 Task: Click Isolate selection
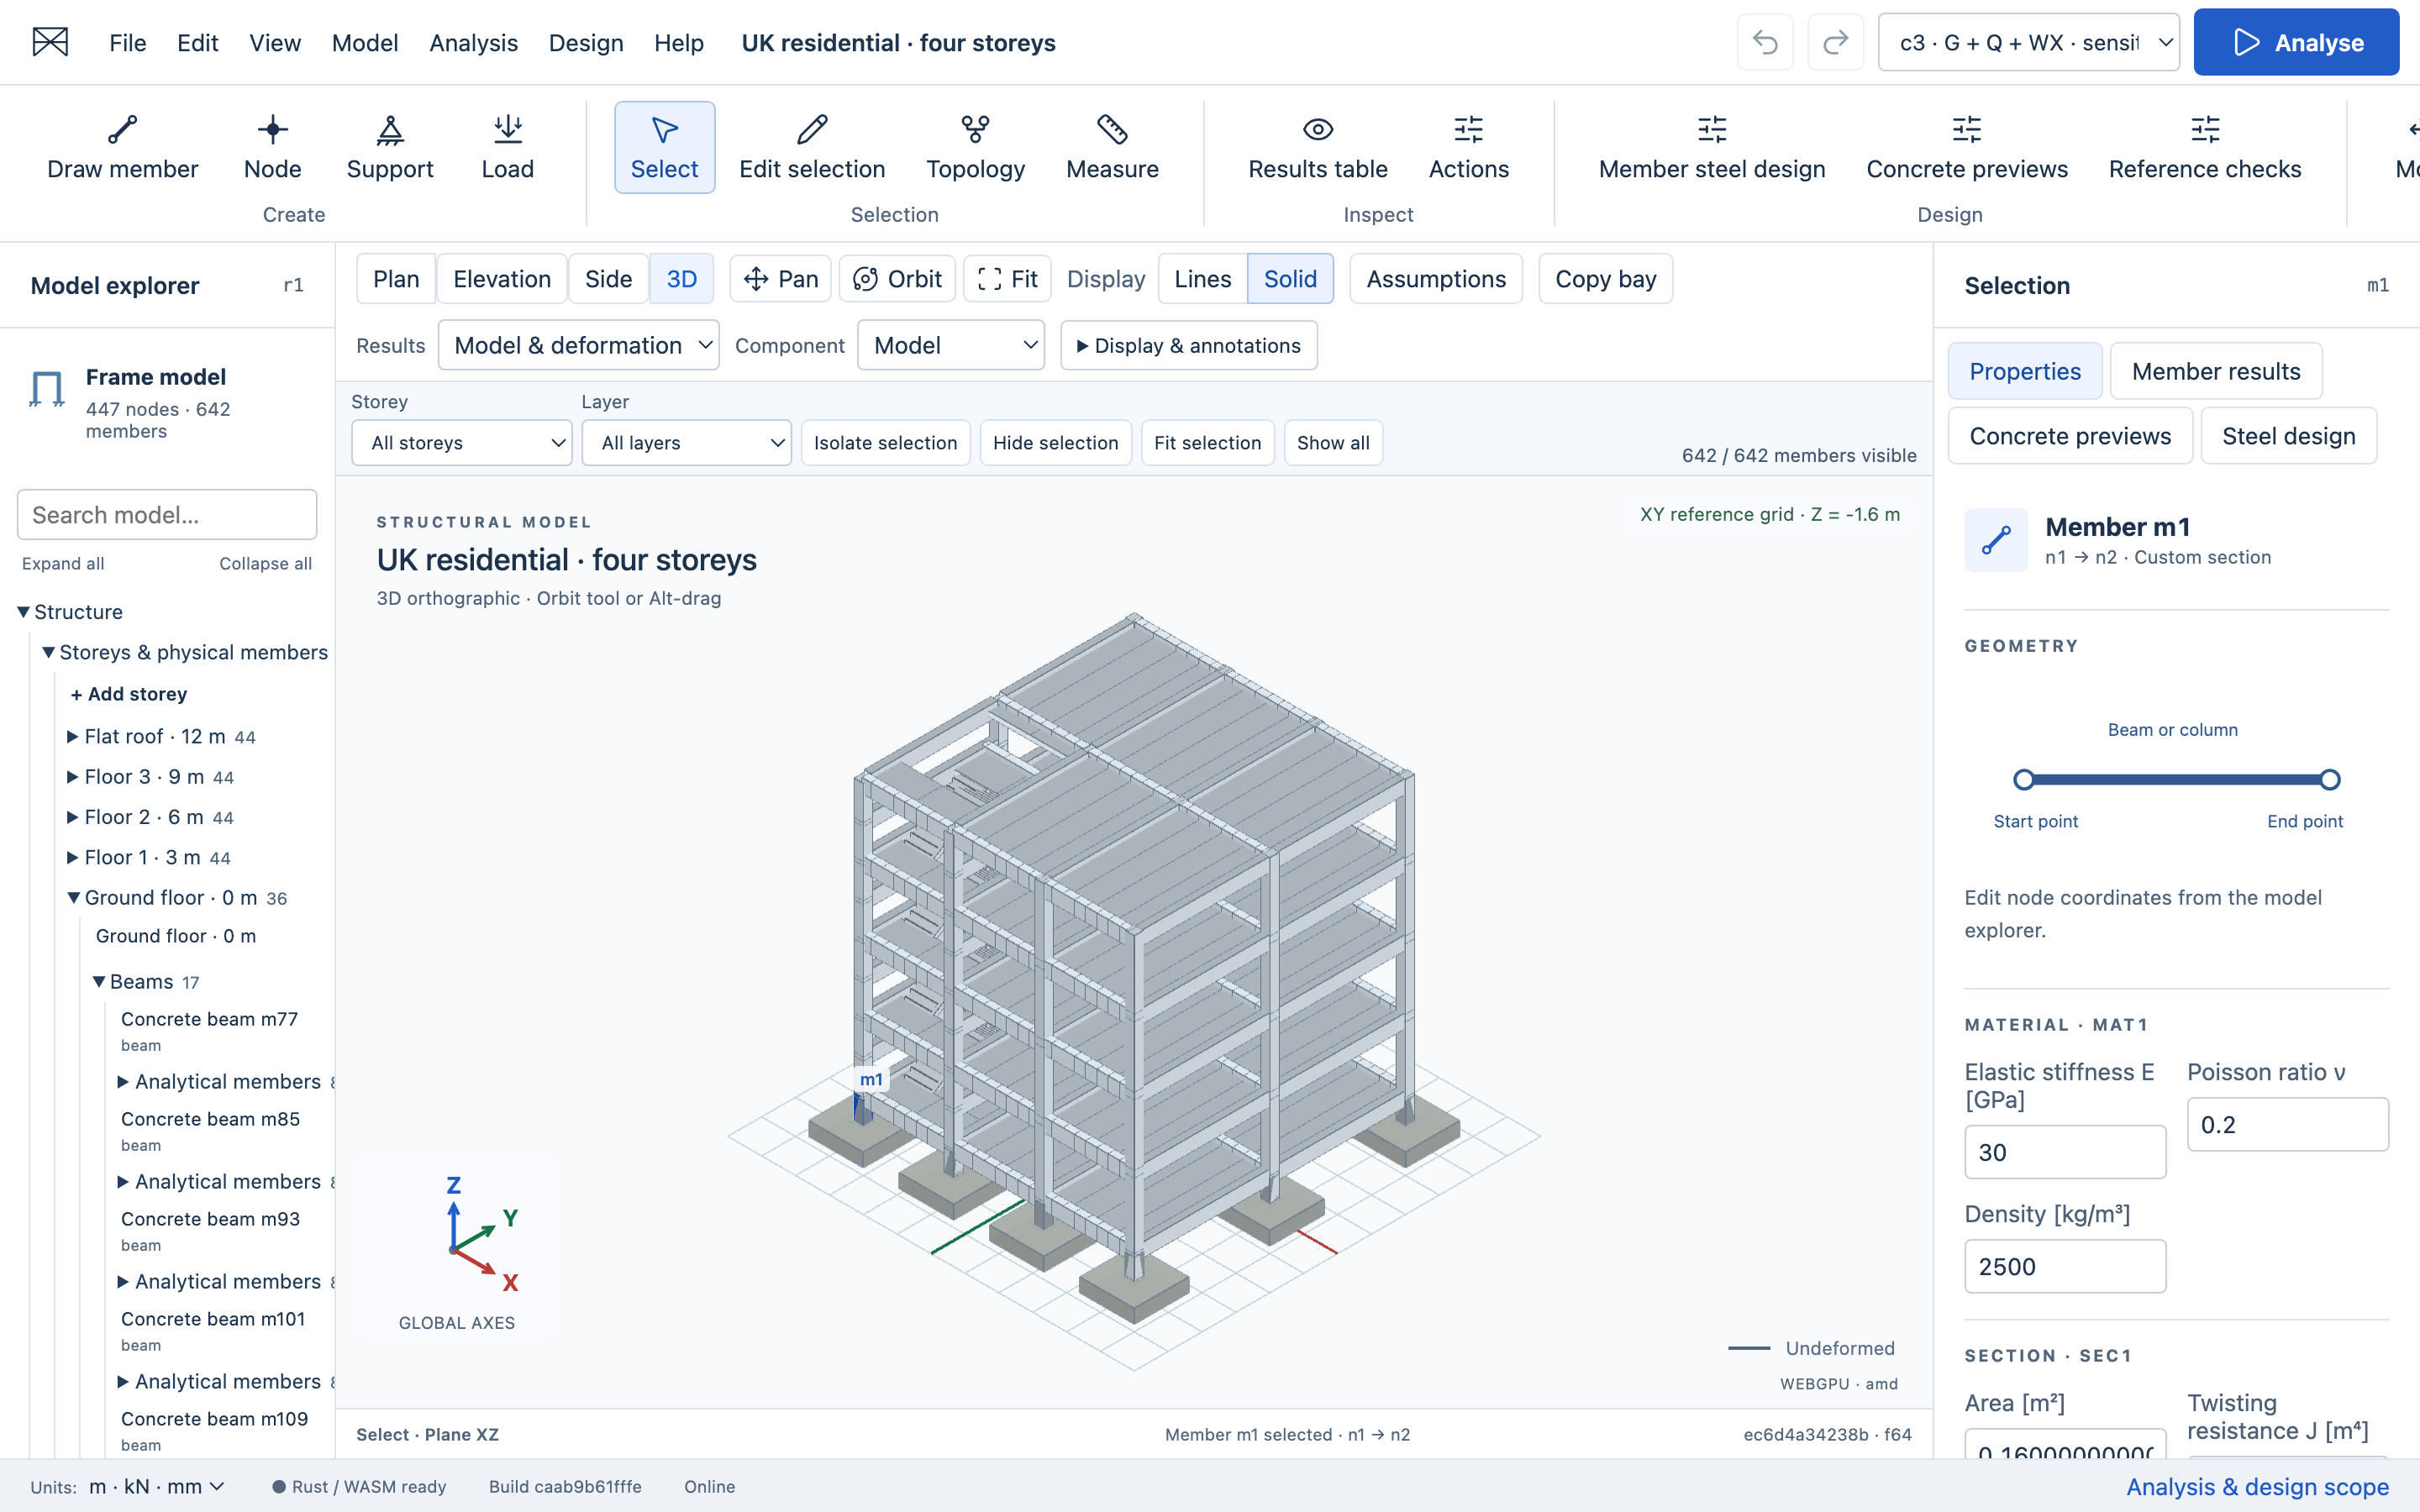coord(885,442)
